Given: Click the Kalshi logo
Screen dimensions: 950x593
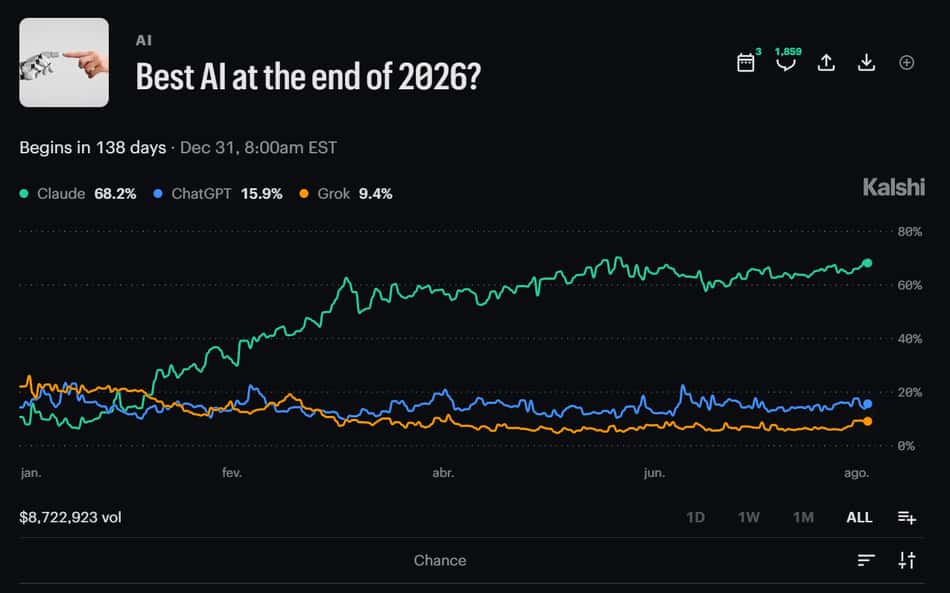Looking at the screenshot, I should pos(894,187).
